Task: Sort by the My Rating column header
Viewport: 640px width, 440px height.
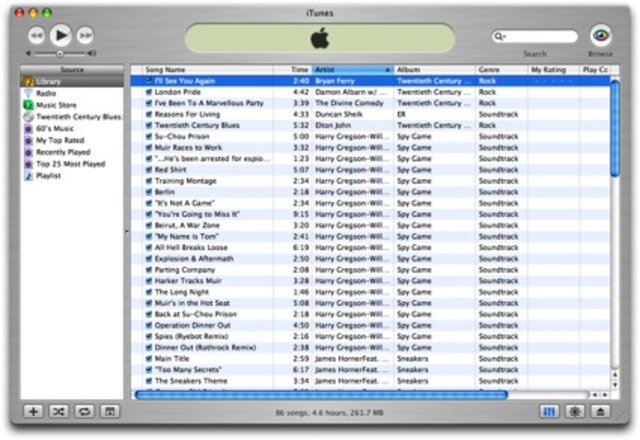Action: coord(553,70)
